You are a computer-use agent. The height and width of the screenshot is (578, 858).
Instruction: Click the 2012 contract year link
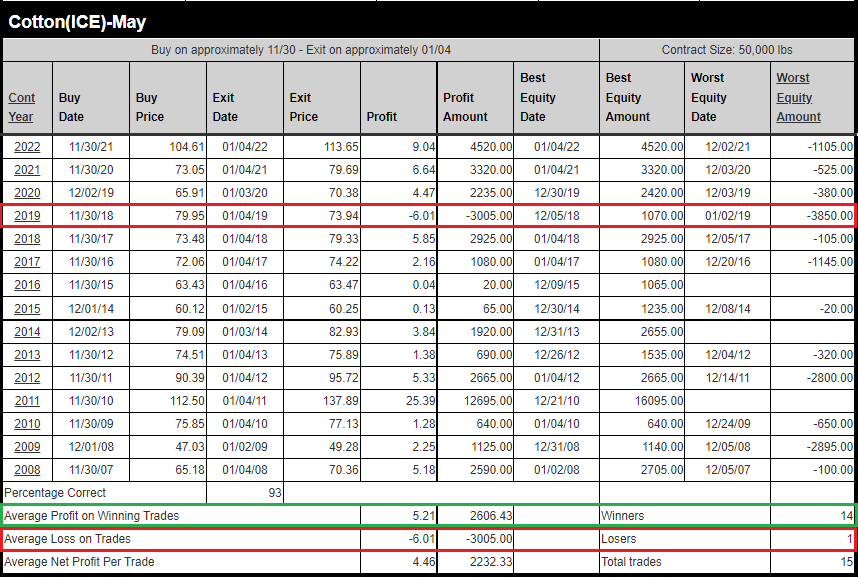point(27,378)
